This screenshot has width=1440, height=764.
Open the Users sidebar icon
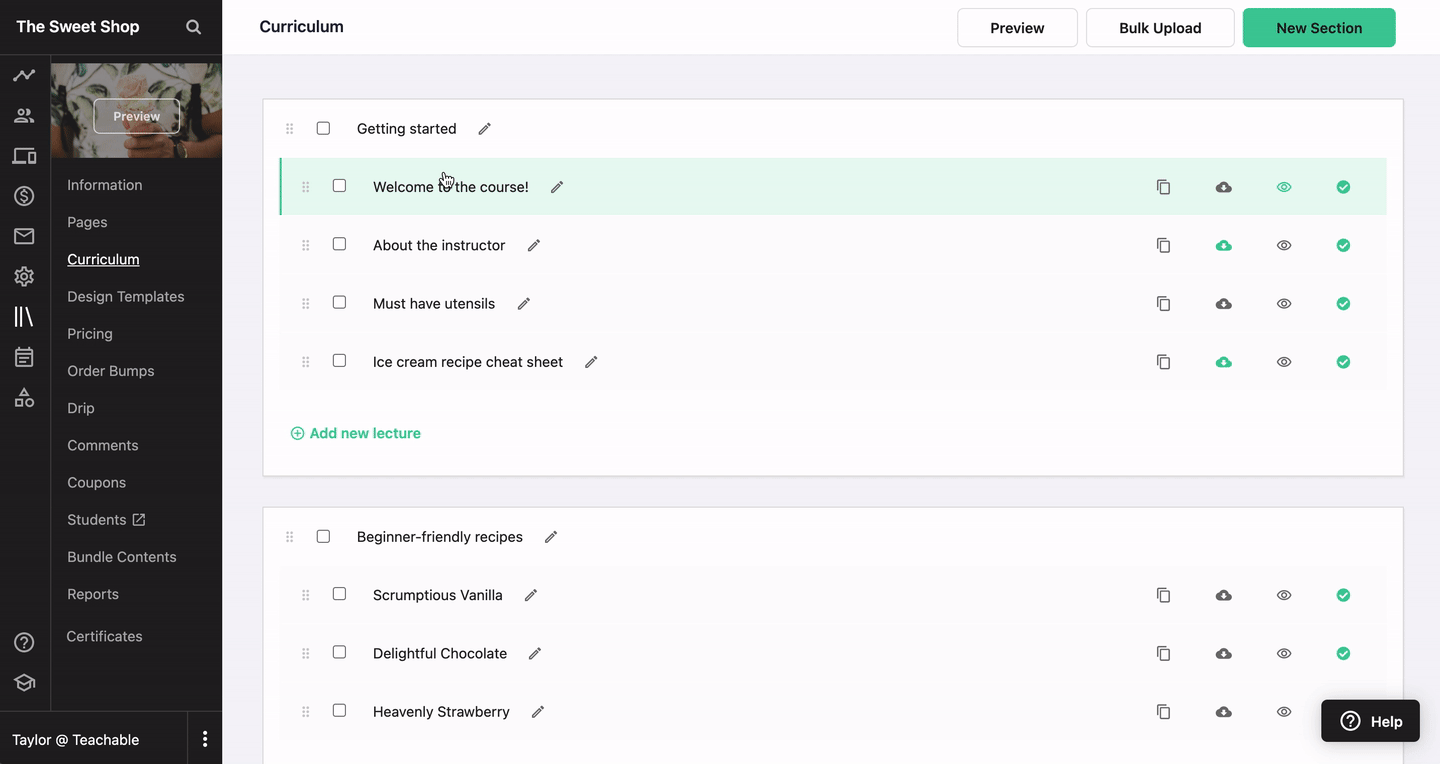(24, 116)
